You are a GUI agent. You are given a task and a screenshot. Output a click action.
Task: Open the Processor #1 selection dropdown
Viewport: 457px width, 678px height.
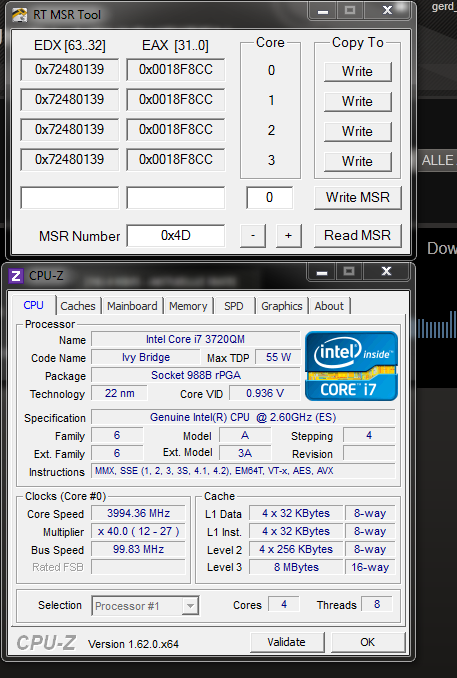[x=145, y=606]
